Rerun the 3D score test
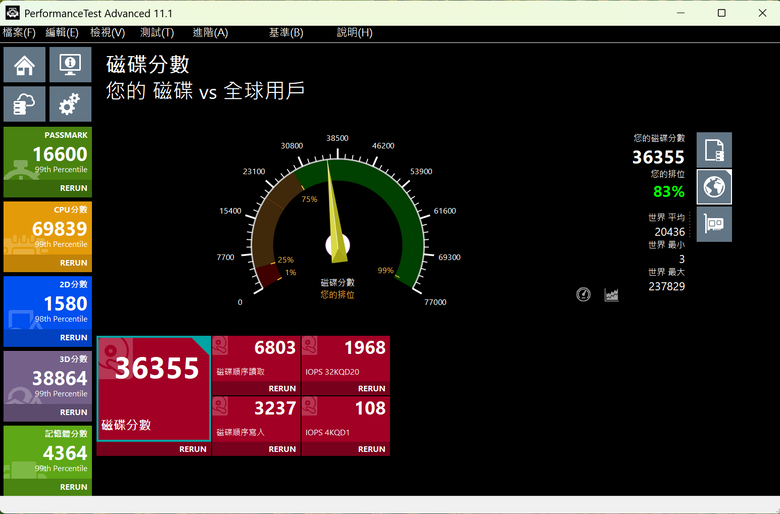Image resolution: width=780 pixels, height=514 pixels. pos(74,412)
